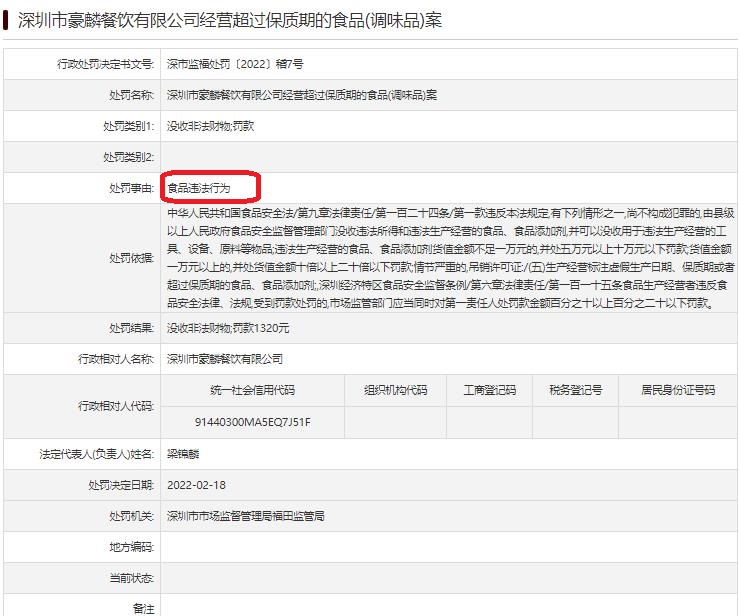The width and height of the screenshot is (740, 616).
Task: Click the date 2022-02-18
Action: 196,485
